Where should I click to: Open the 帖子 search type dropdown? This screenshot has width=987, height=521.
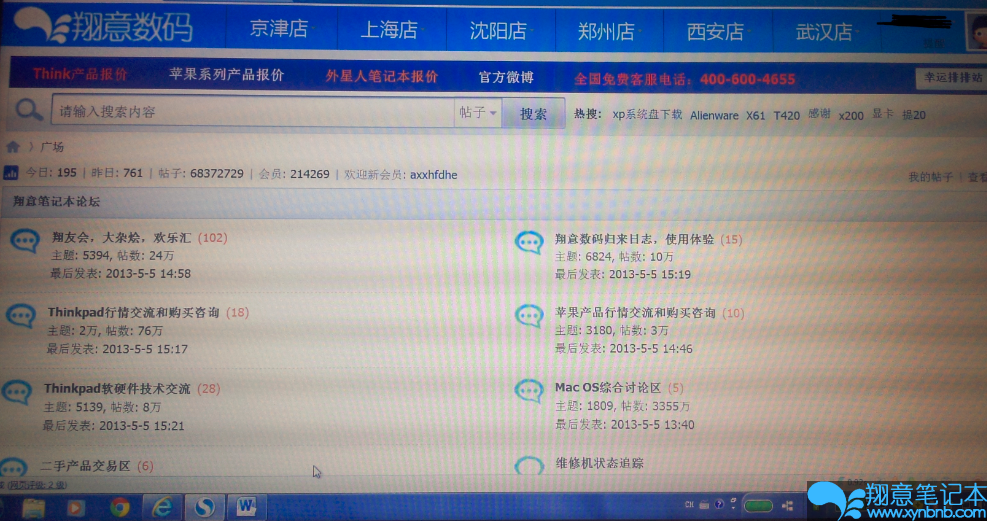pyautogui.click(x=478, y=113)
